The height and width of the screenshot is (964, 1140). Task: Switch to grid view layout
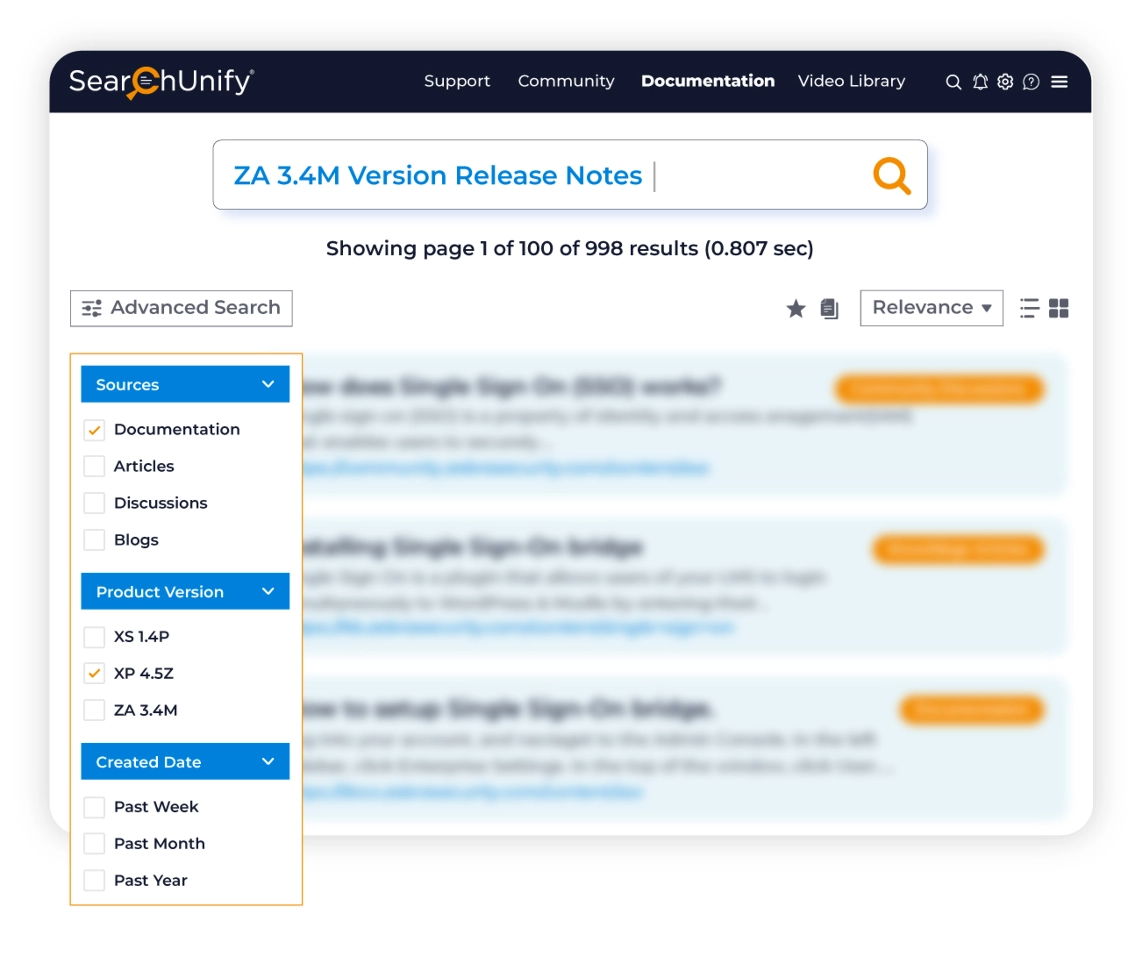coord(1059,308)
